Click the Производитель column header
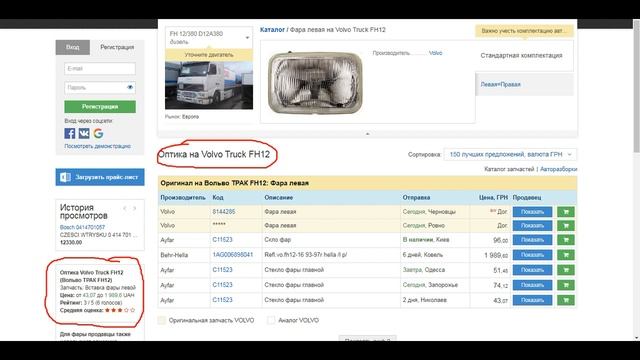Viewport: 640px width, 360px height. coord(183,198)
